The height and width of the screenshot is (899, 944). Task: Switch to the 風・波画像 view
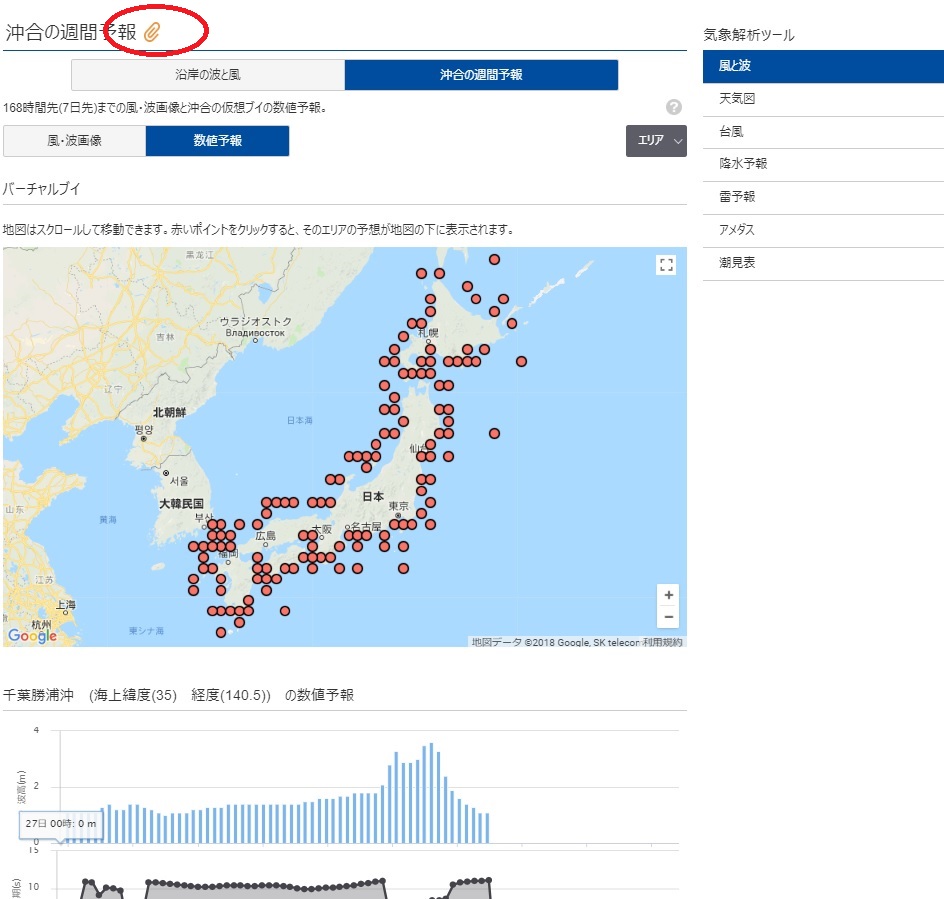click(75, 141)
